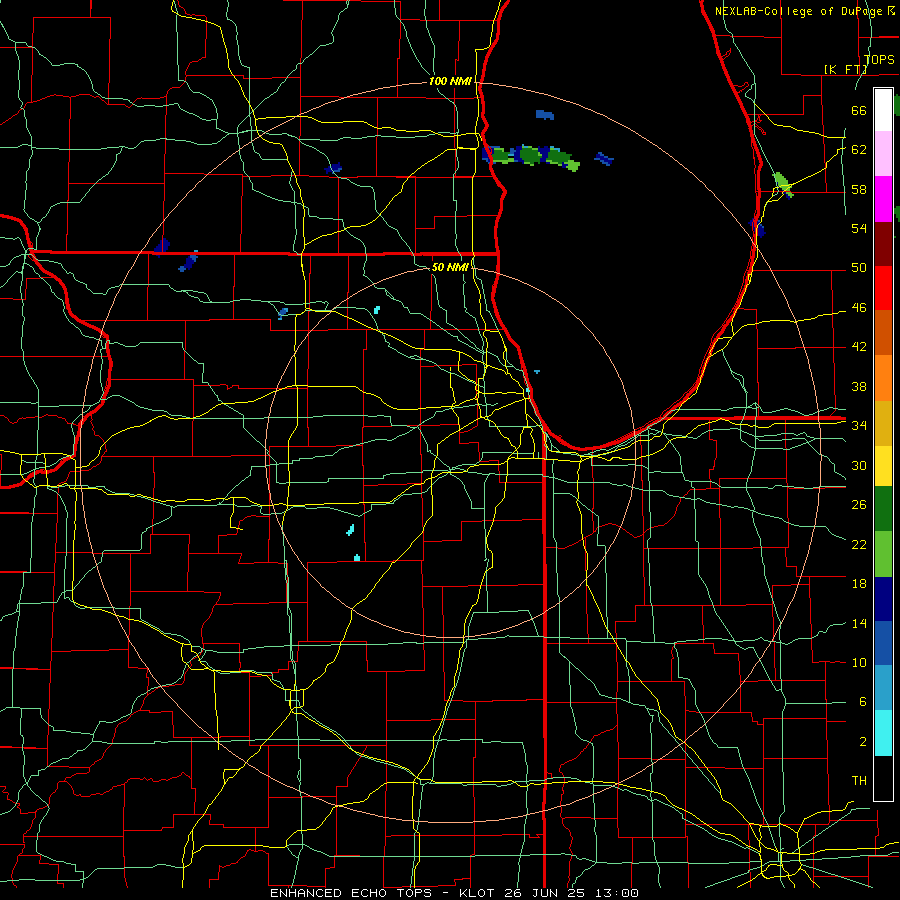Viewport: 900px width, 900px height.
Task: Click the legend value '30'
Action: [x=859, y=465]
